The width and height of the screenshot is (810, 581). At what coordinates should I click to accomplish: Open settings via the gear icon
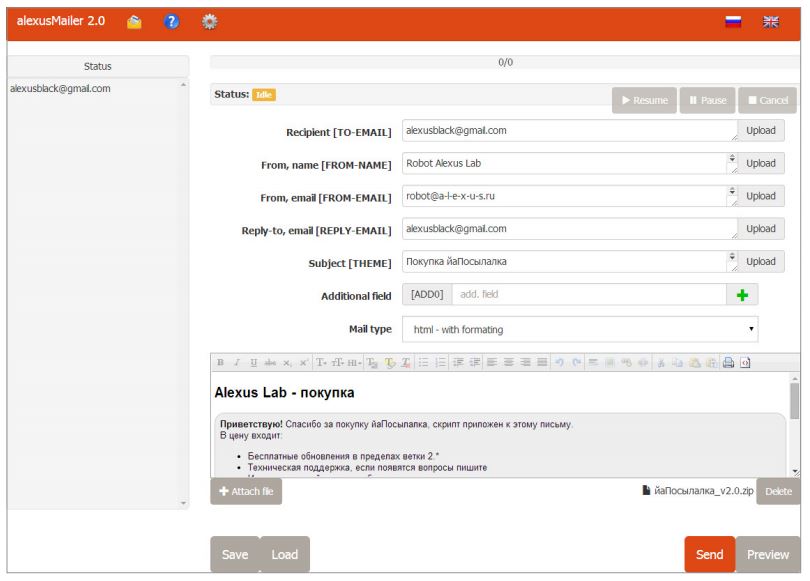(209, 22)
